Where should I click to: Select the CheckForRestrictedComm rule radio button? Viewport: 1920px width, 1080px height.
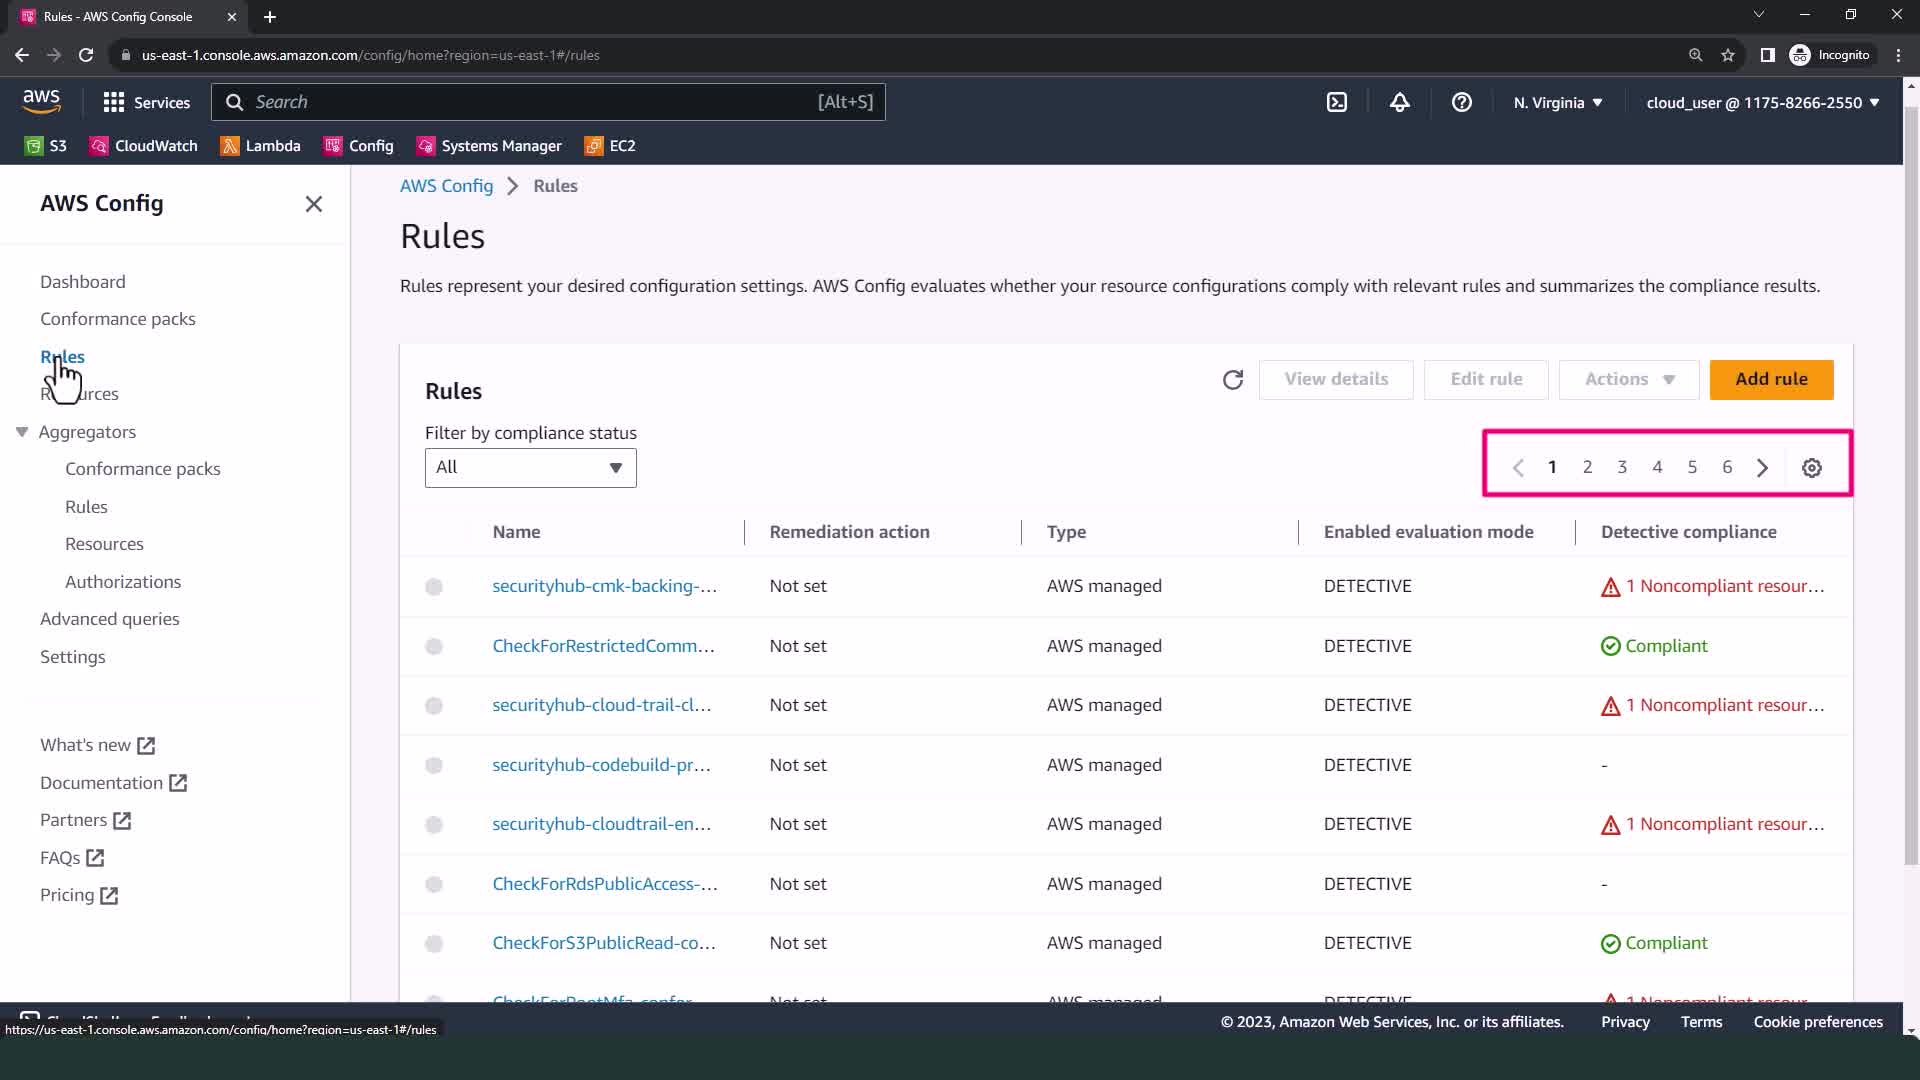click(x=434, y=647)
